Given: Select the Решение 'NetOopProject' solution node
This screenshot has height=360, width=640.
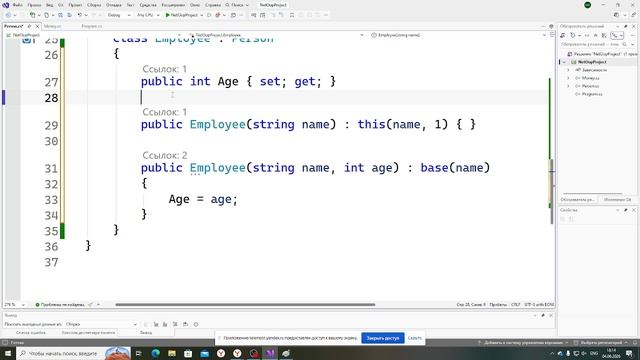Looking at the screenshot, I should [x=602, y=54].
